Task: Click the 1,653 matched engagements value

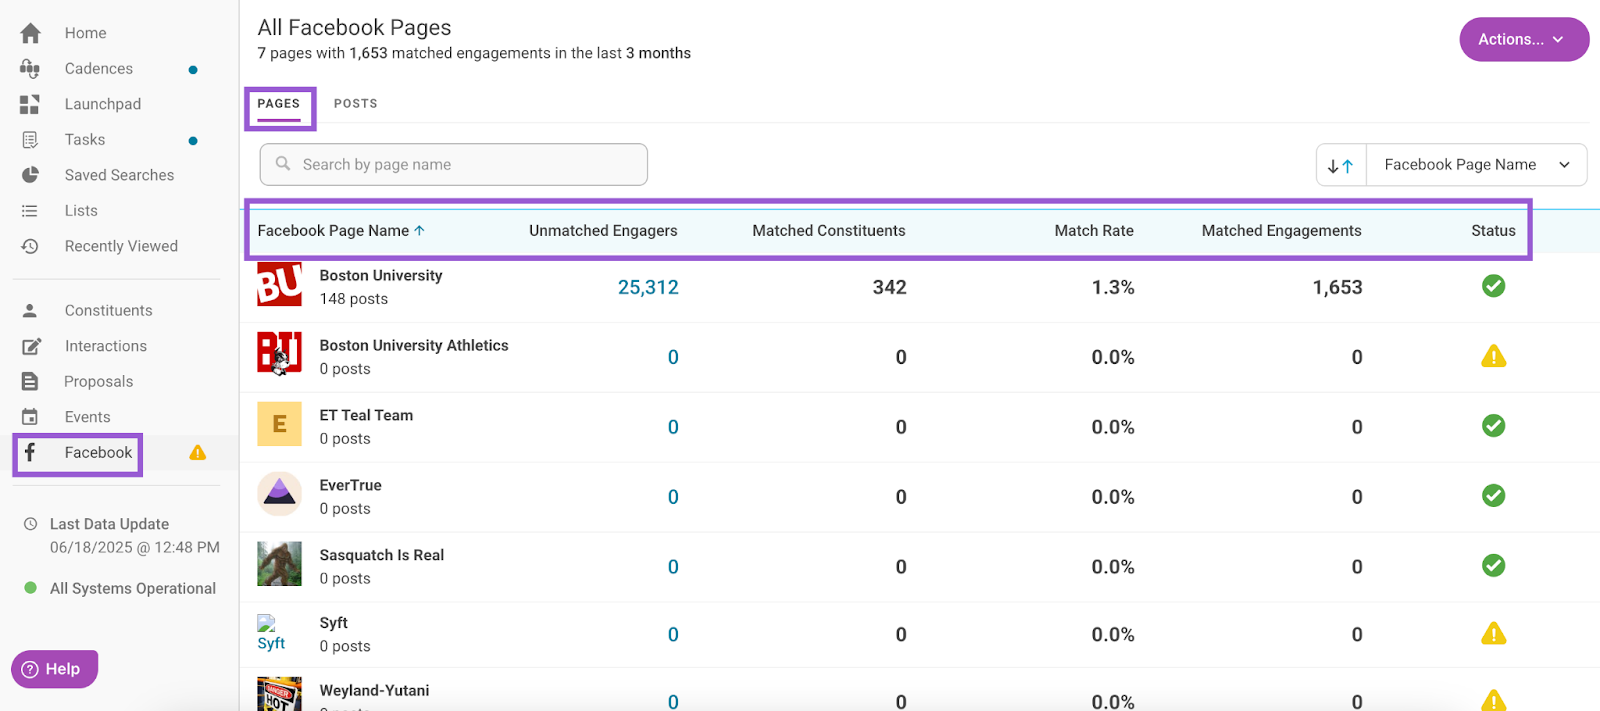Action: click(1338, 287)
